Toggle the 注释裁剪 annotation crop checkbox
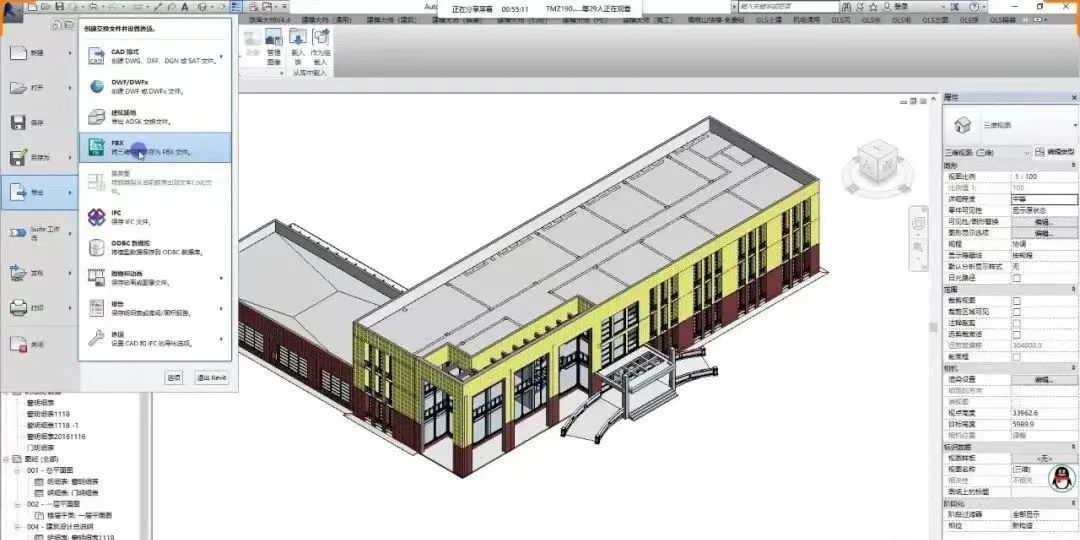Screen dimensions: 1080x540 tap(1017, 323)
